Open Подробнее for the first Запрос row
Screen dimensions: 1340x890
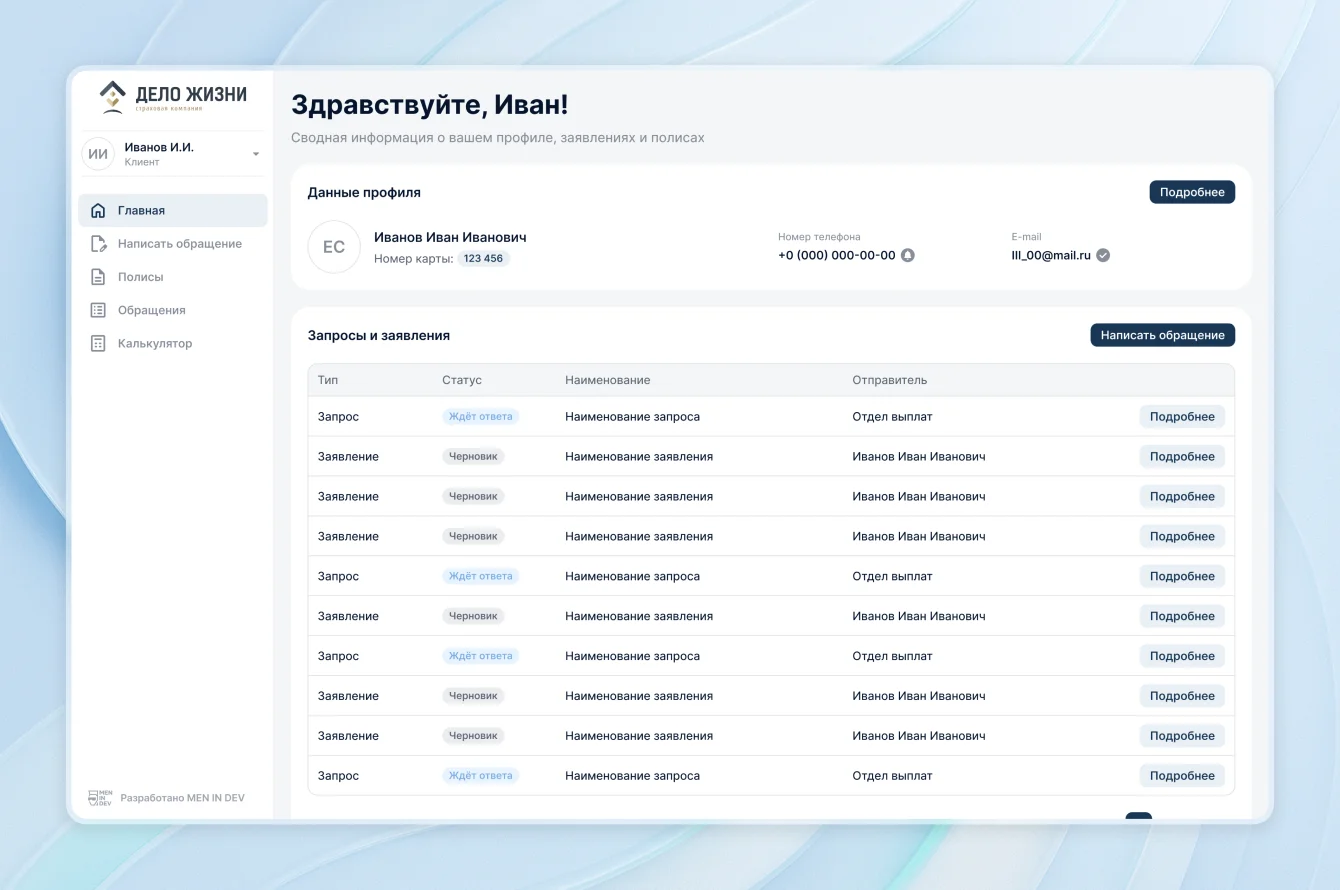pyautogui.click(x=1182, y=417)
